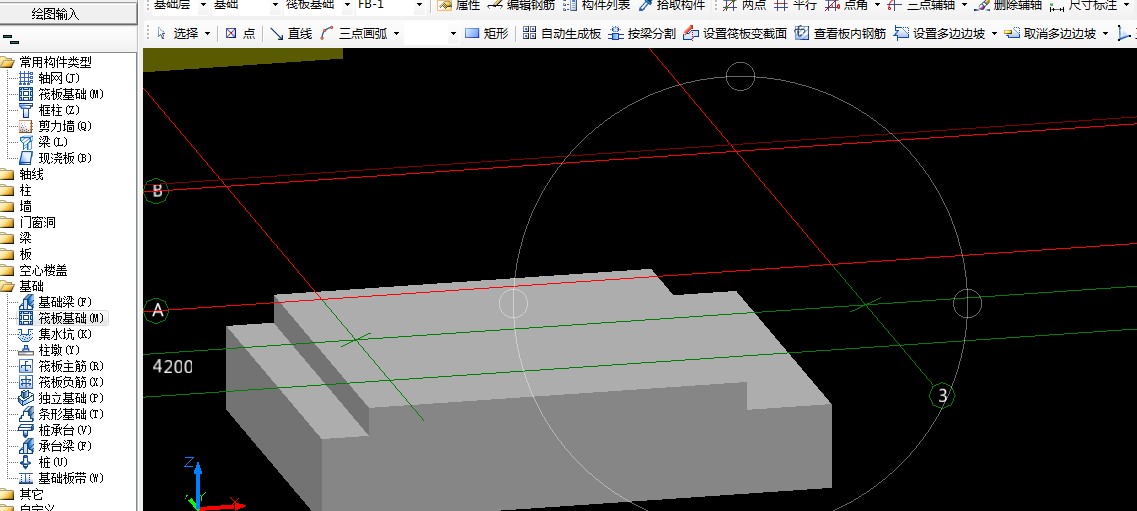Click 取消多边边坡 to cancel slopes
Image resolution: width=1137 pixels, height=511 pixels.
(x=1051, y=33)
